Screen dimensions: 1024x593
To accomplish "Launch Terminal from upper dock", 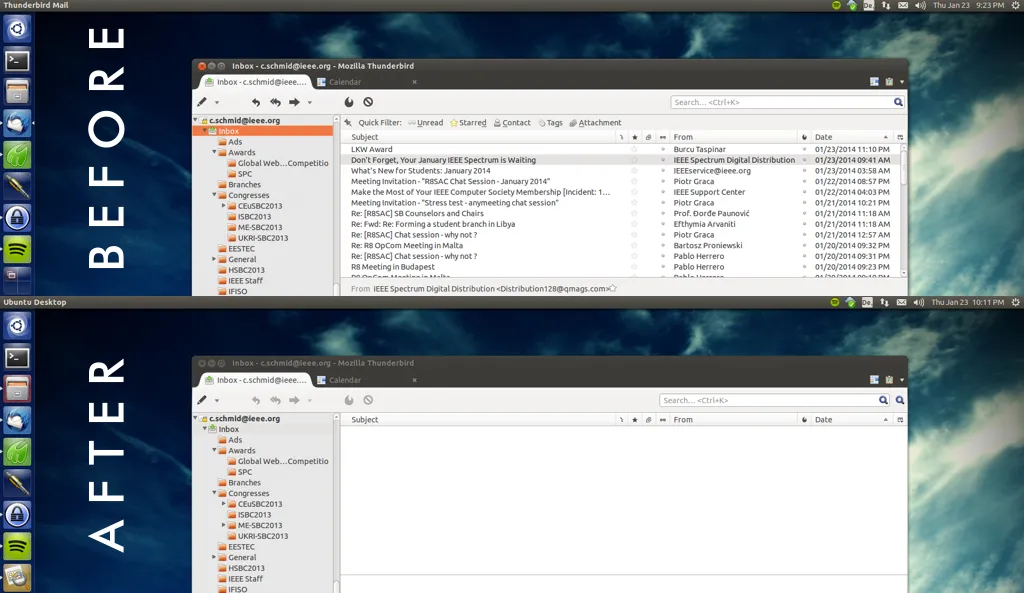I will [x=17, y=61].
